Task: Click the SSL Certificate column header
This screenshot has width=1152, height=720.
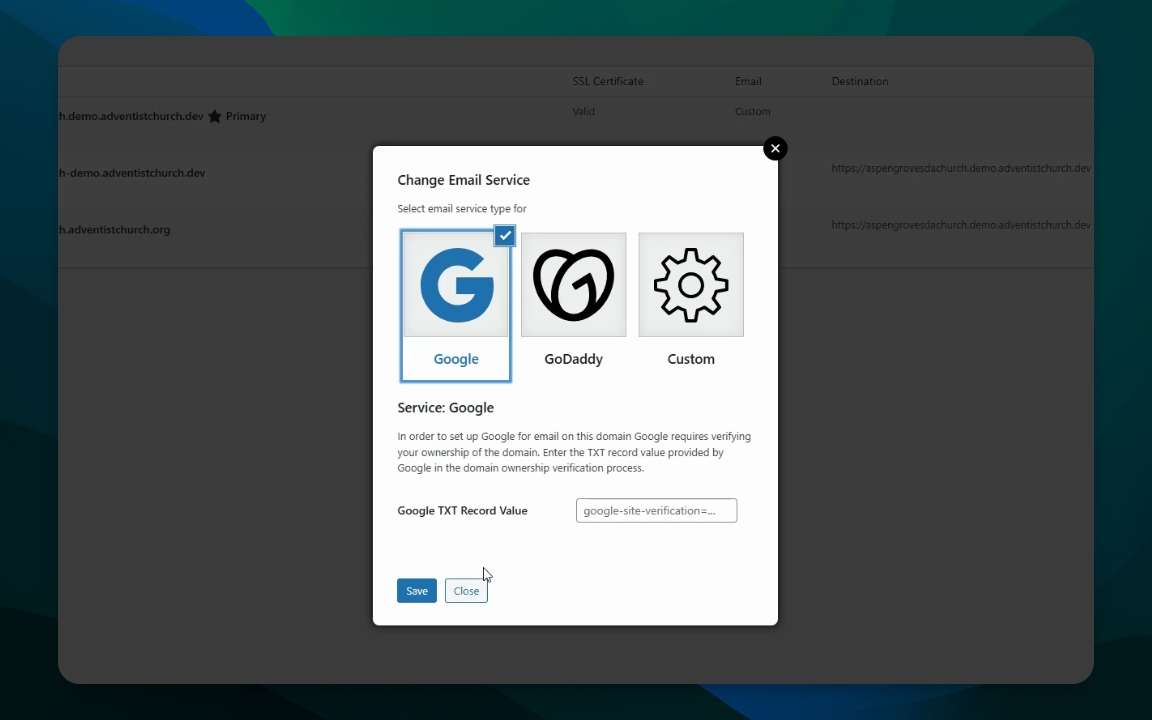Action: point(608,82)
